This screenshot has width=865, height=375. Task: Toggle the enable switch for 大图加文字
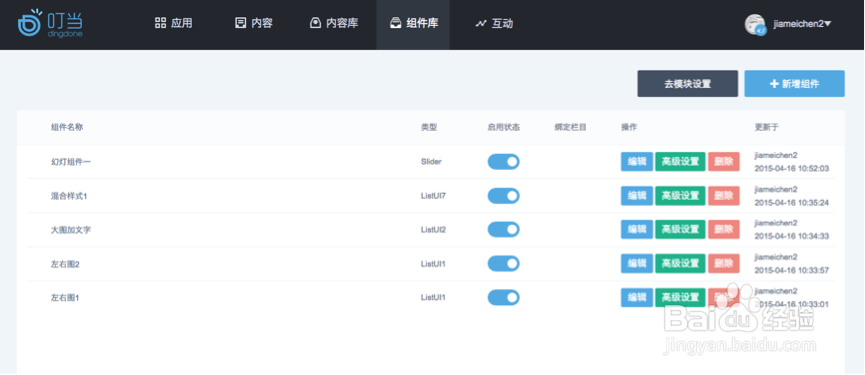coord(503,229)
